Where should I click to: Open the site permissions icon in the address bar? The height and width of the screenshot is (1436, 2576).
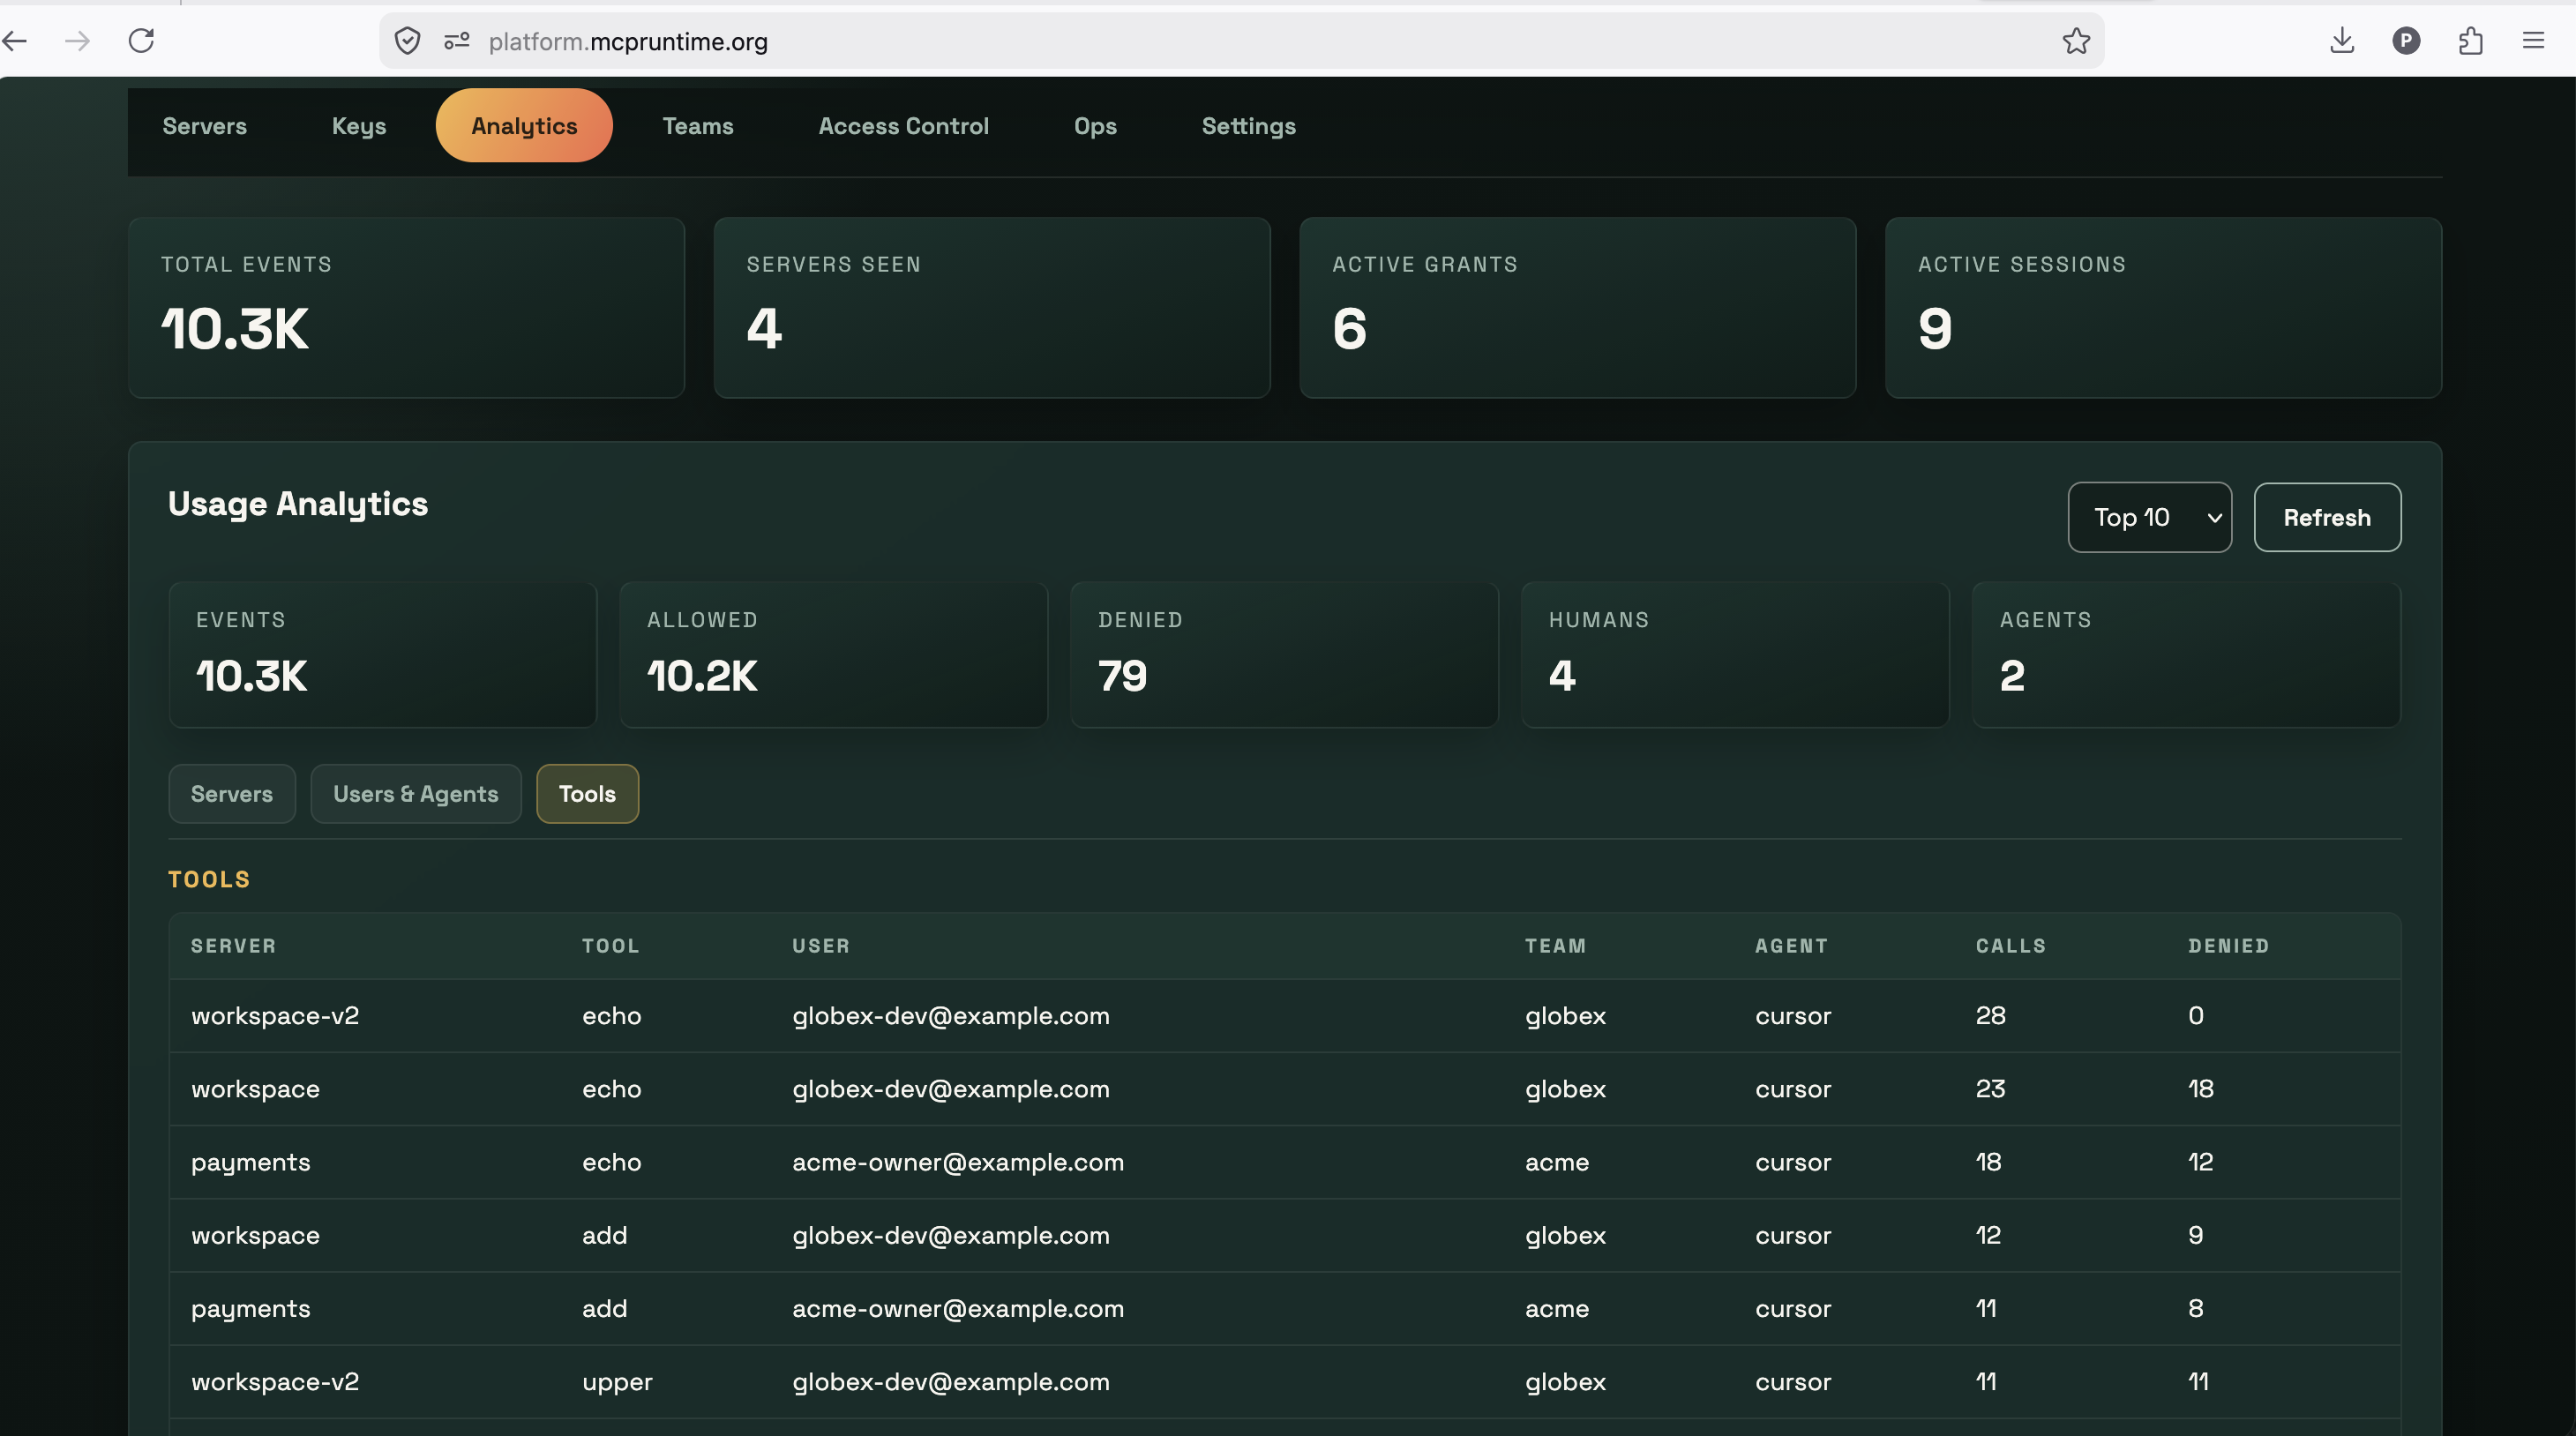(457, 41)
